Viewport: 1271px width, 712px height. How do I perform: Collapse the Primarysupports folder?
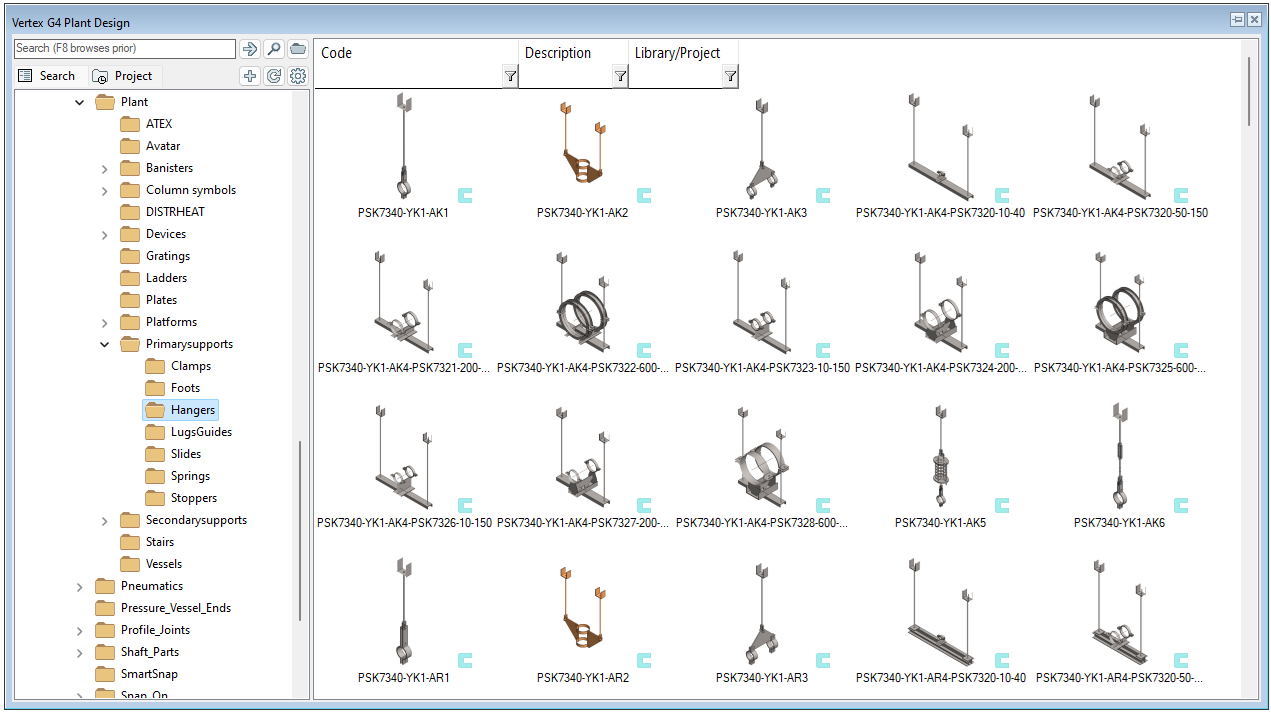point(105,344)
